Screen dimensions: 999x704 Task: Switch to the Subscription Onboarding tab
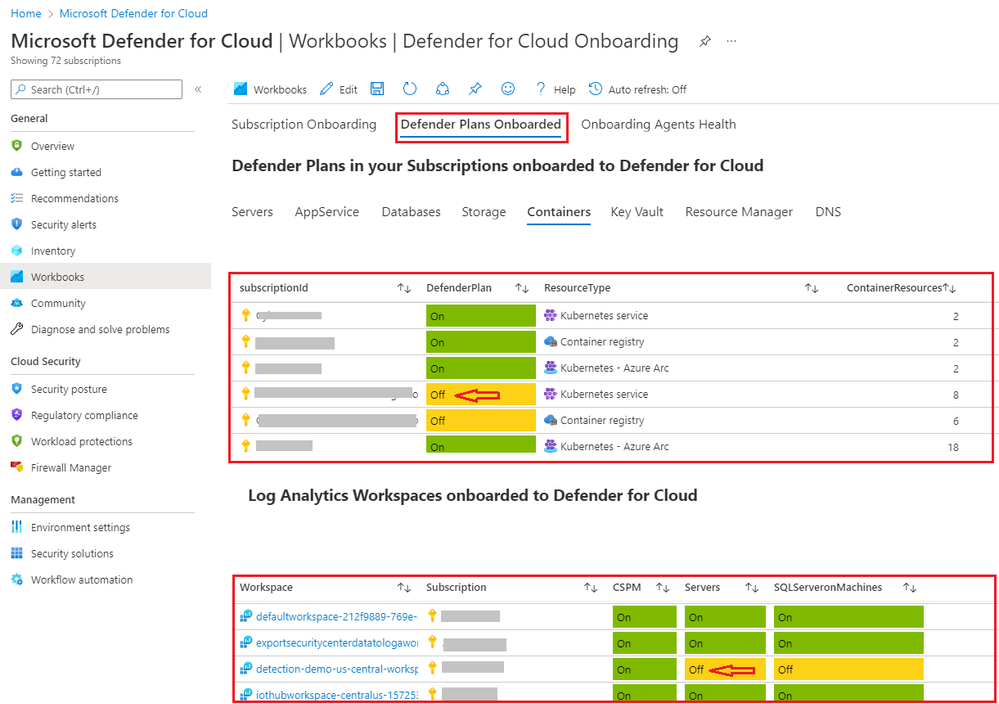(304, 124)
